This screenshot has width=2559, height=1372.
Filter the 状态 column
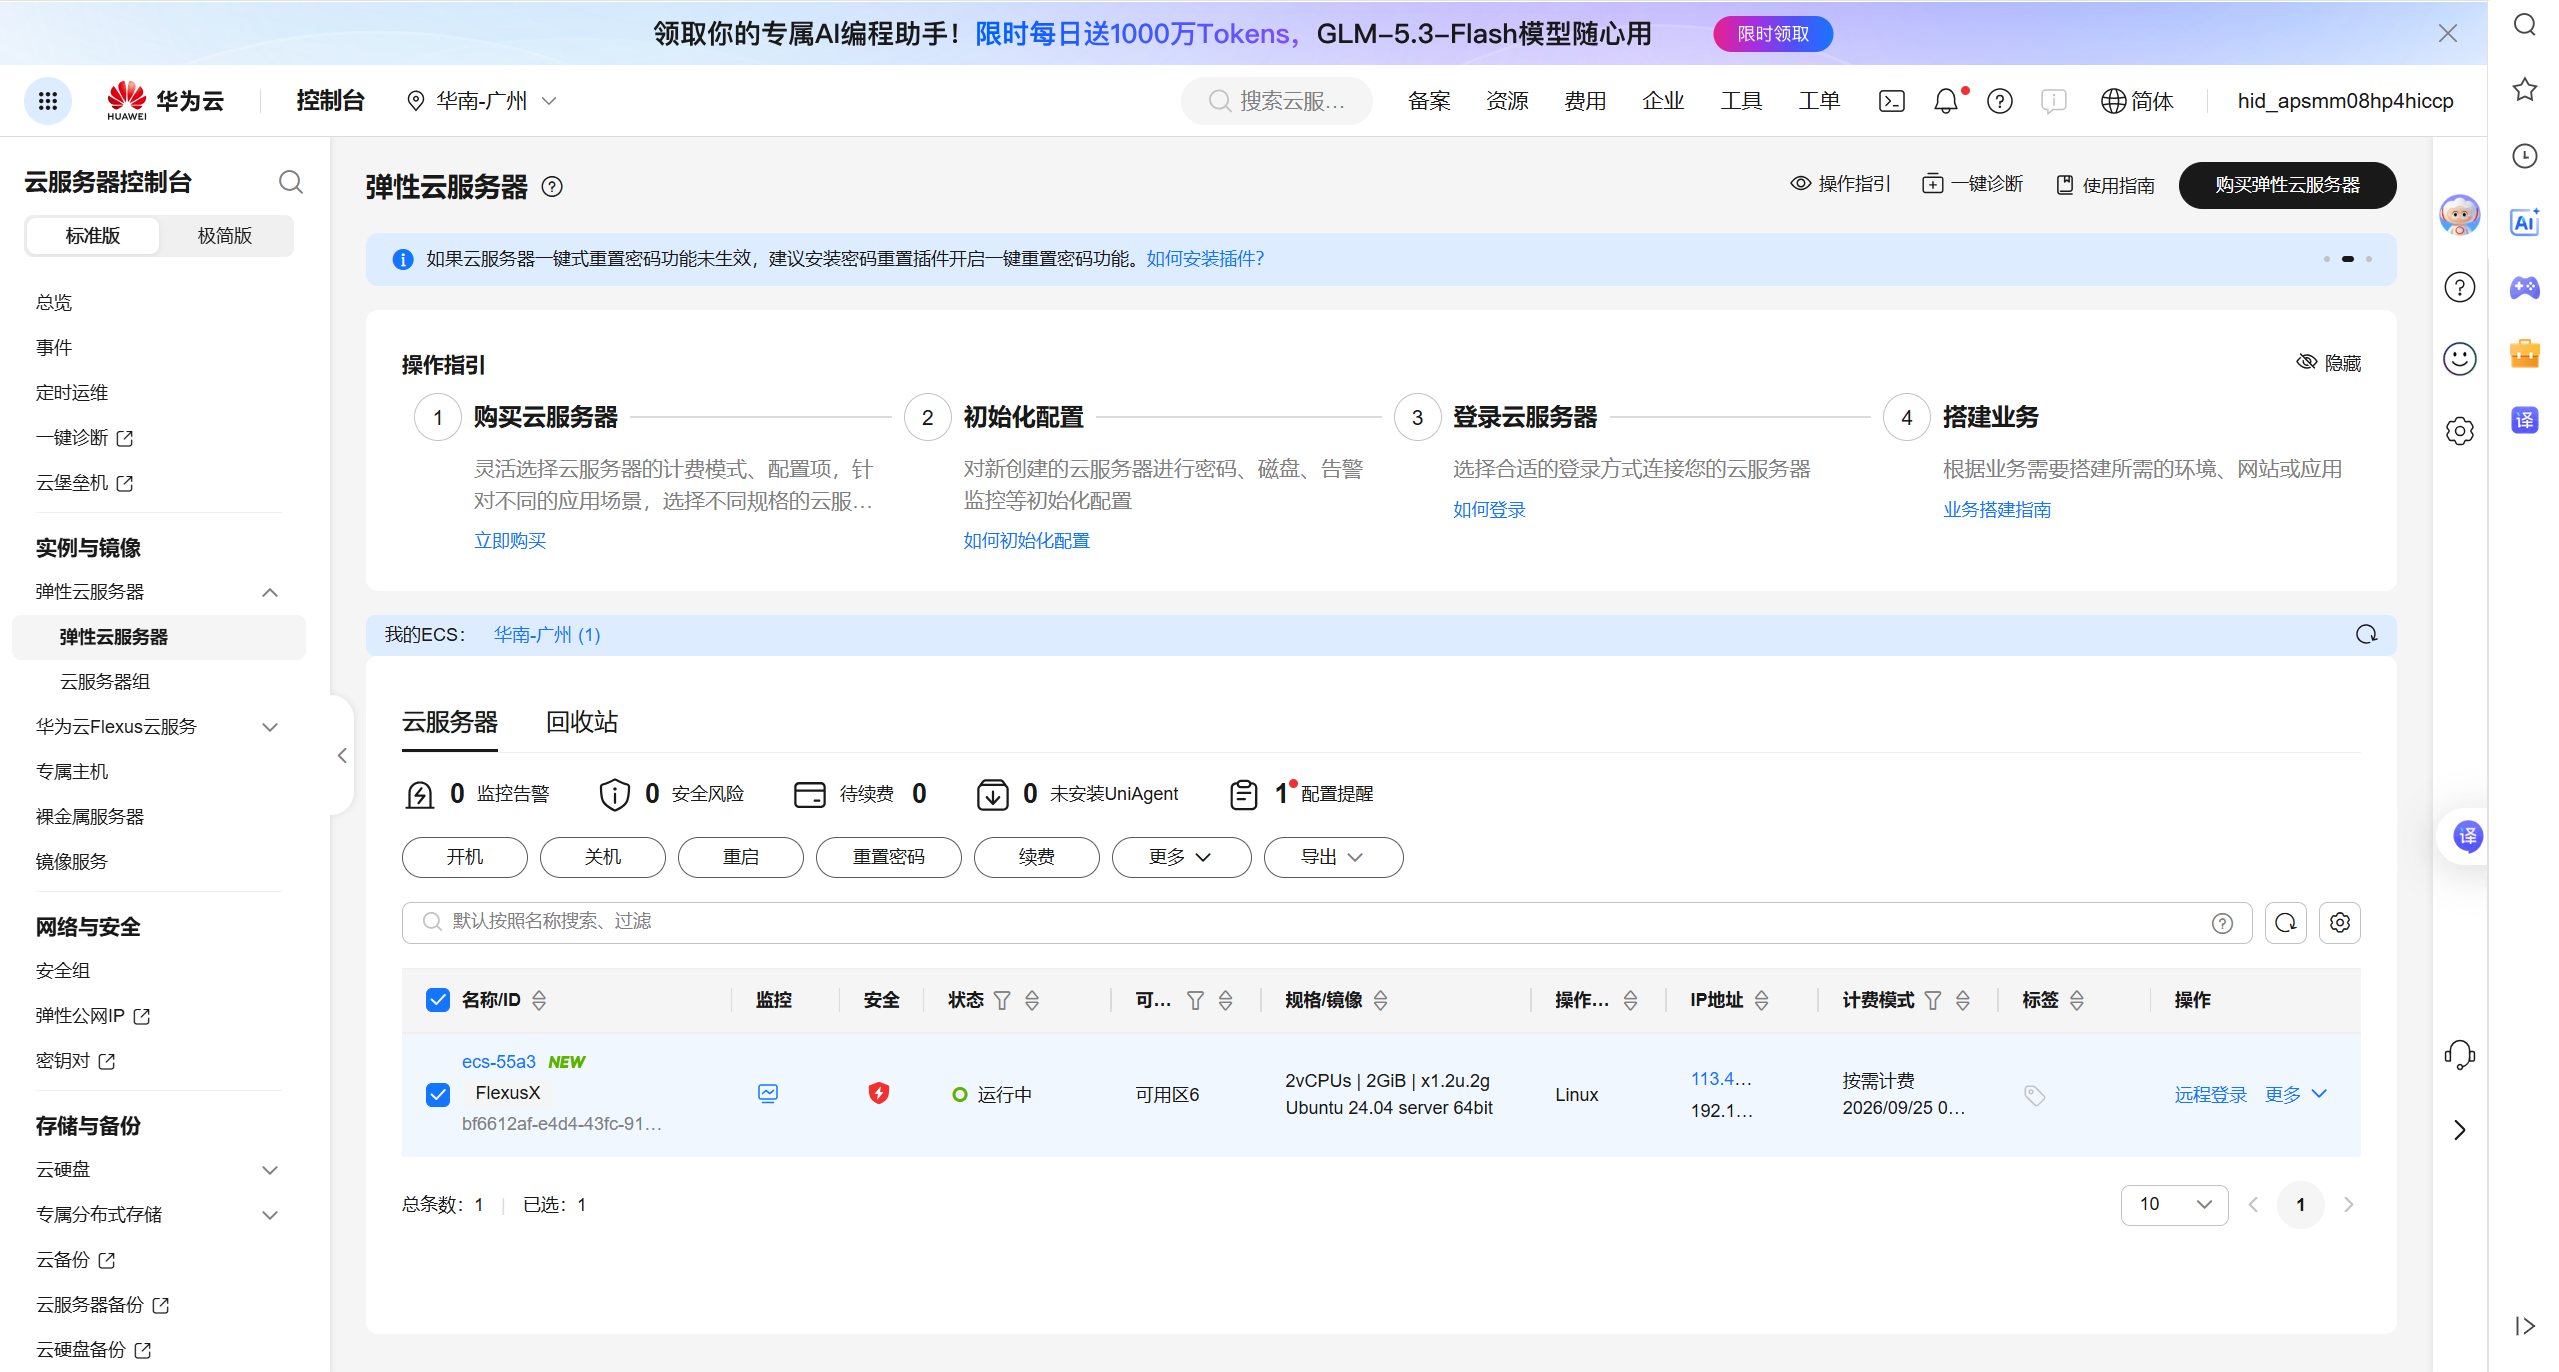(1002, 1000)
